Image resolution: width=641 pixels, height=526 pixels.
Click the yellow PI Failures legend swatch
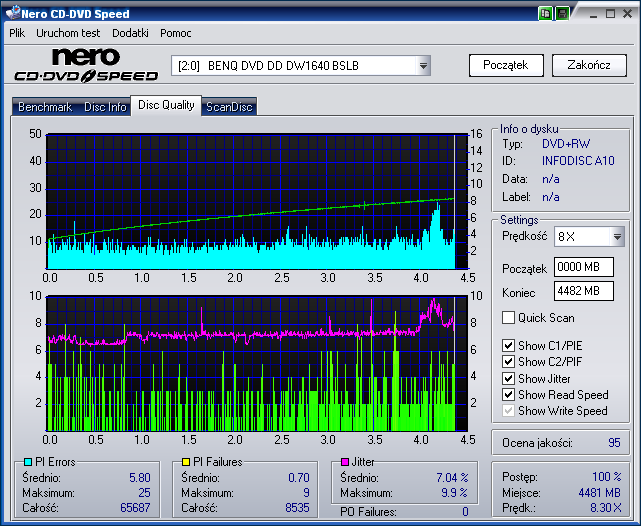[x=186, y=462]
